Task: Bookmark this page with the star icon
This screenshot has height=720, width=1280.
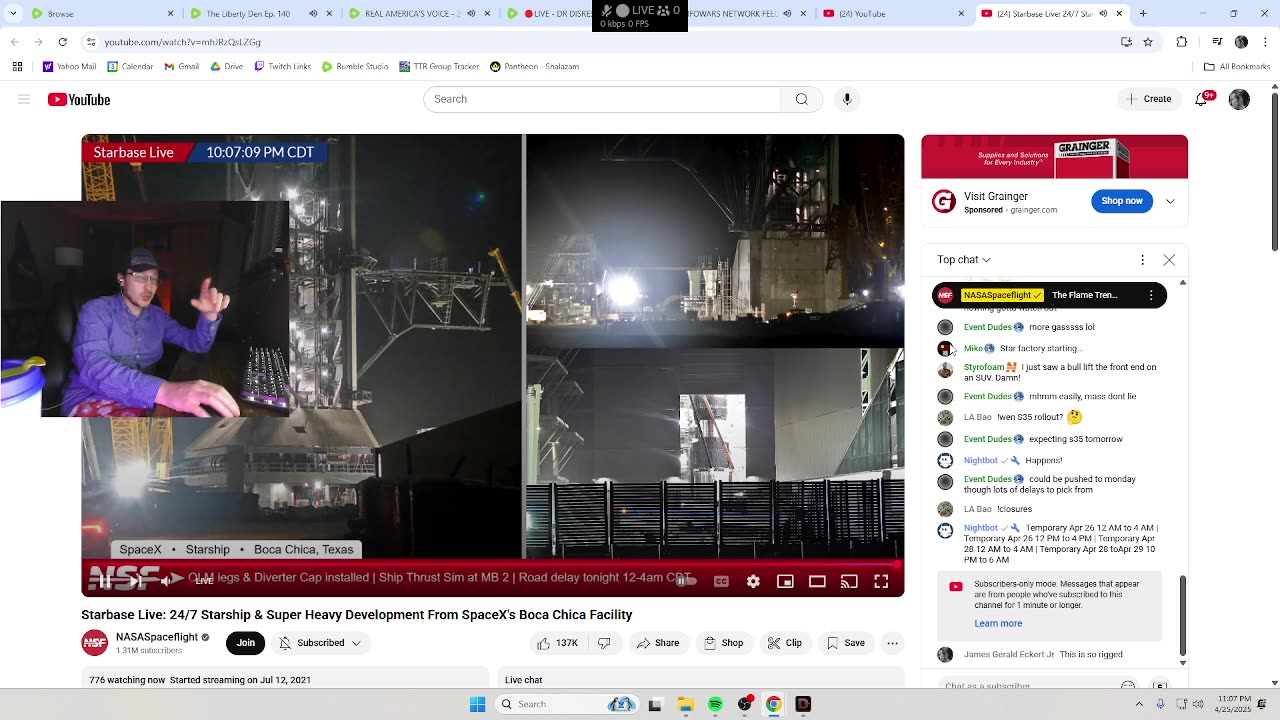Action: [x=1148, y=42]
